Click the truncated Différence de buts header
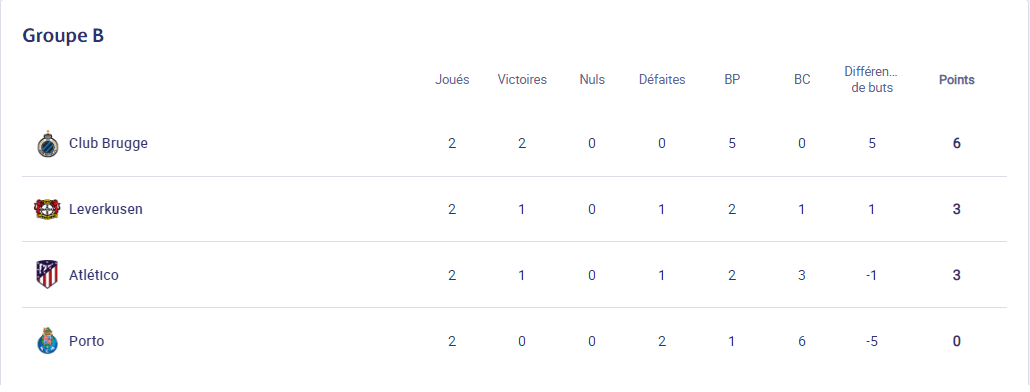The image size is (1030, 392). coord(872,79)
